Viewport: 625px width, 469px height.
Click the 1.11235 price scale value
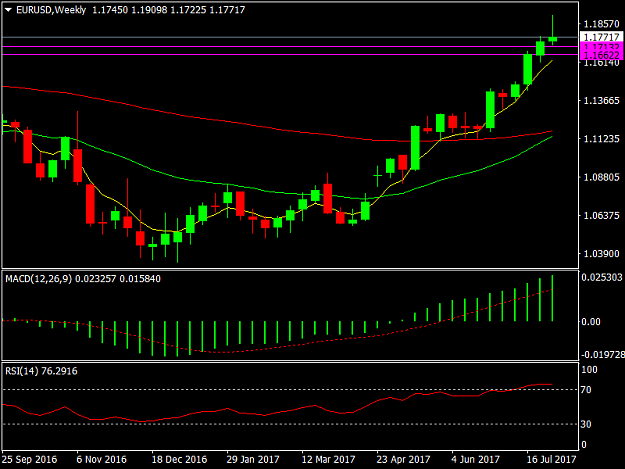coord(601,139)
